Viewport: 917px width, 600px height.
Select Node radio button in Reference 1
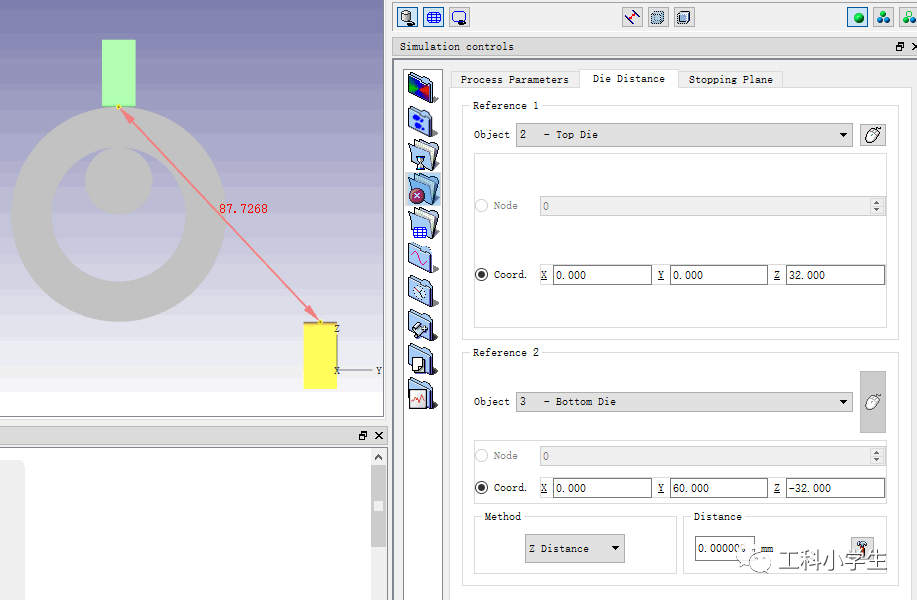tap(481, 206)
